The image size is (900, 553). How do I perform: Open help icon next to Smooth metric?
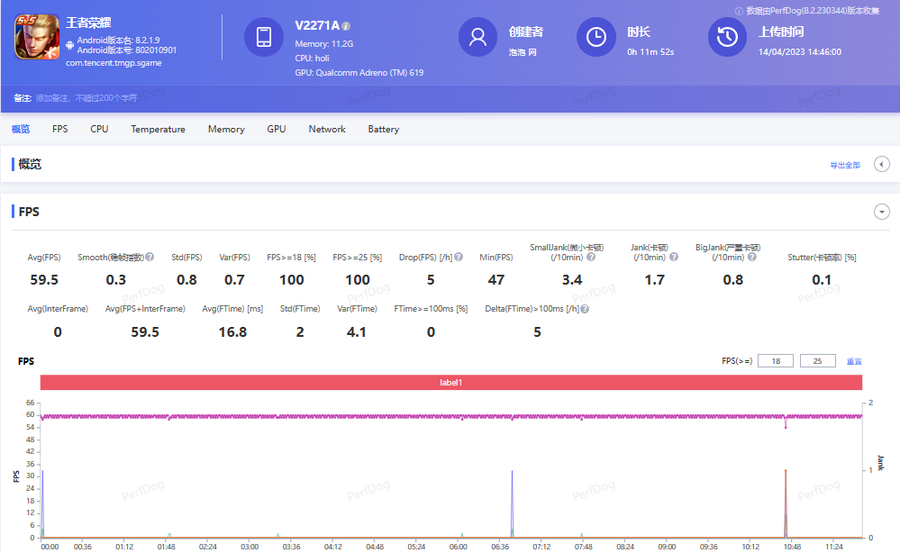click(150, 257)
